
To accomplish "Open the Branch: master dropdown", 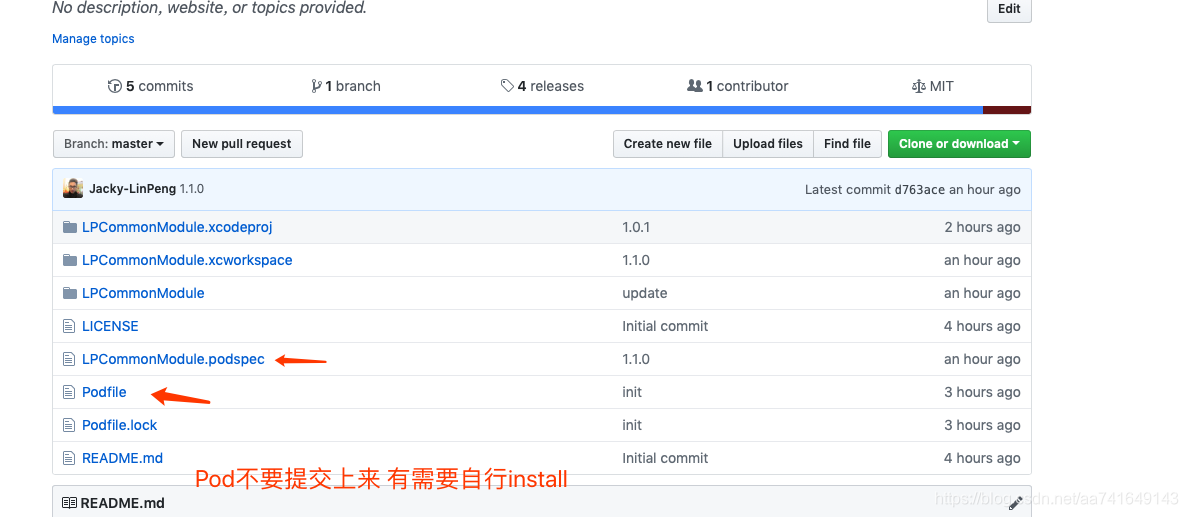I will (x=114, y=144).
